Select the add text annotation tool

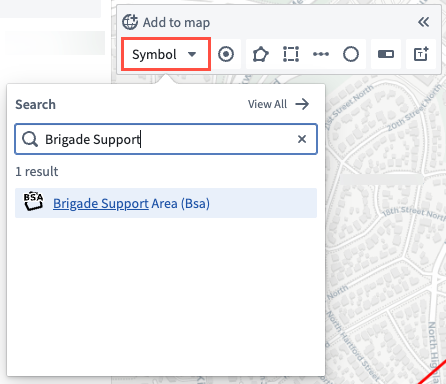coord(421,54)
